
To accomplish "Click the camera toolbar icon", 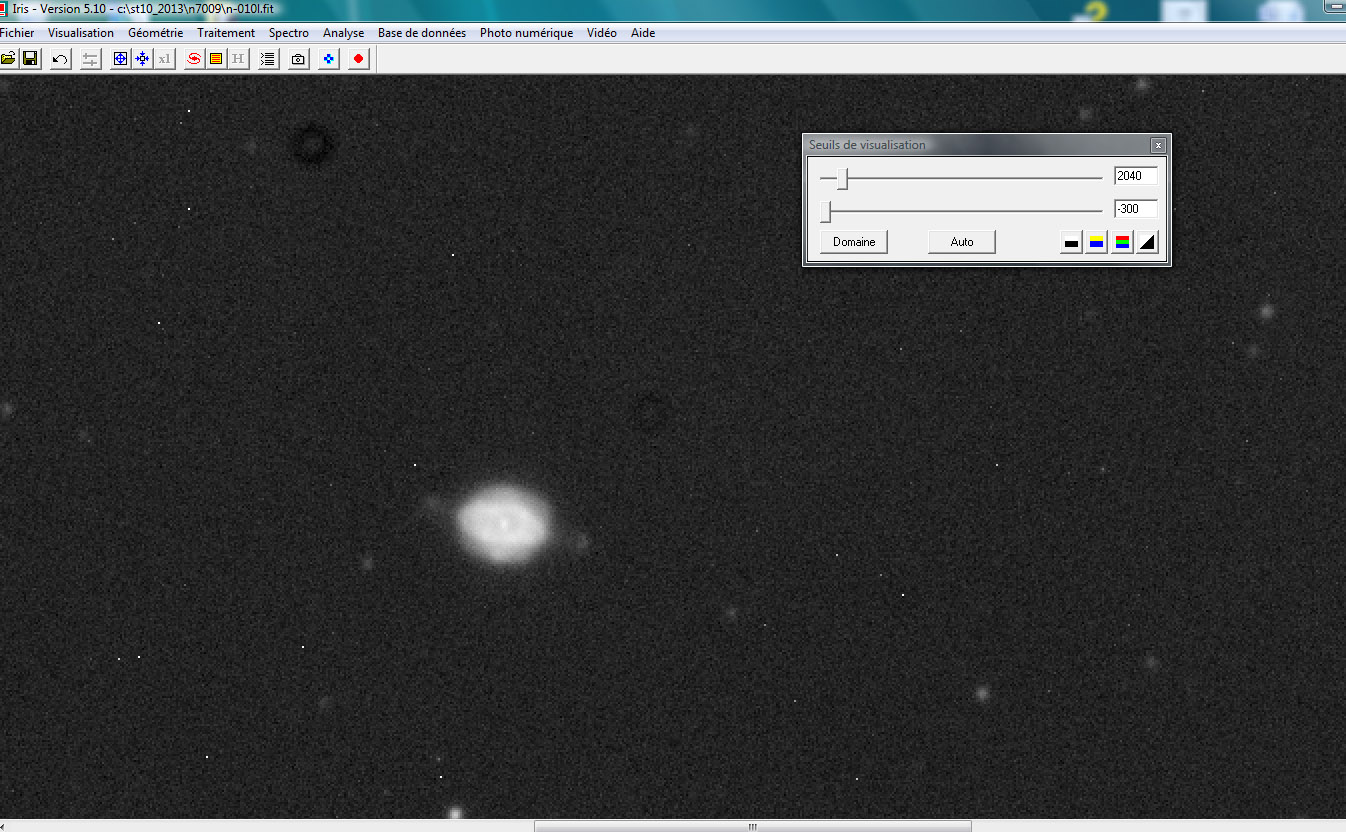I will click(x=298, y=59).
